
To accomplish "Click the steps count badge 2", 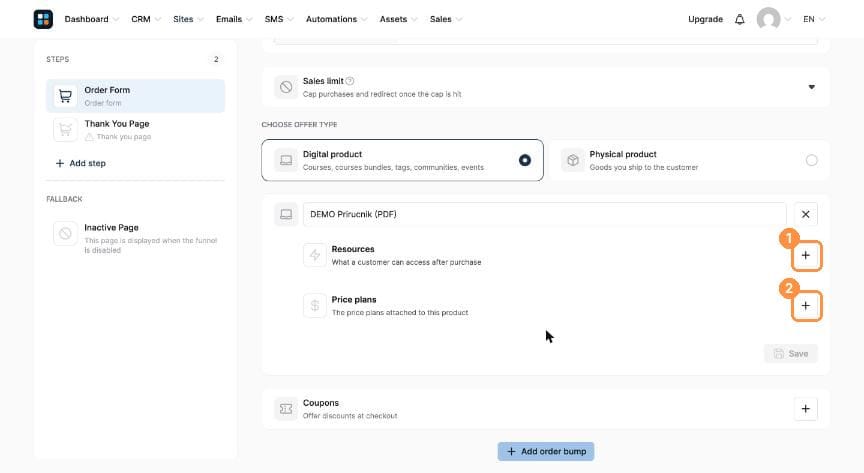I will click(x=216, y=59).
